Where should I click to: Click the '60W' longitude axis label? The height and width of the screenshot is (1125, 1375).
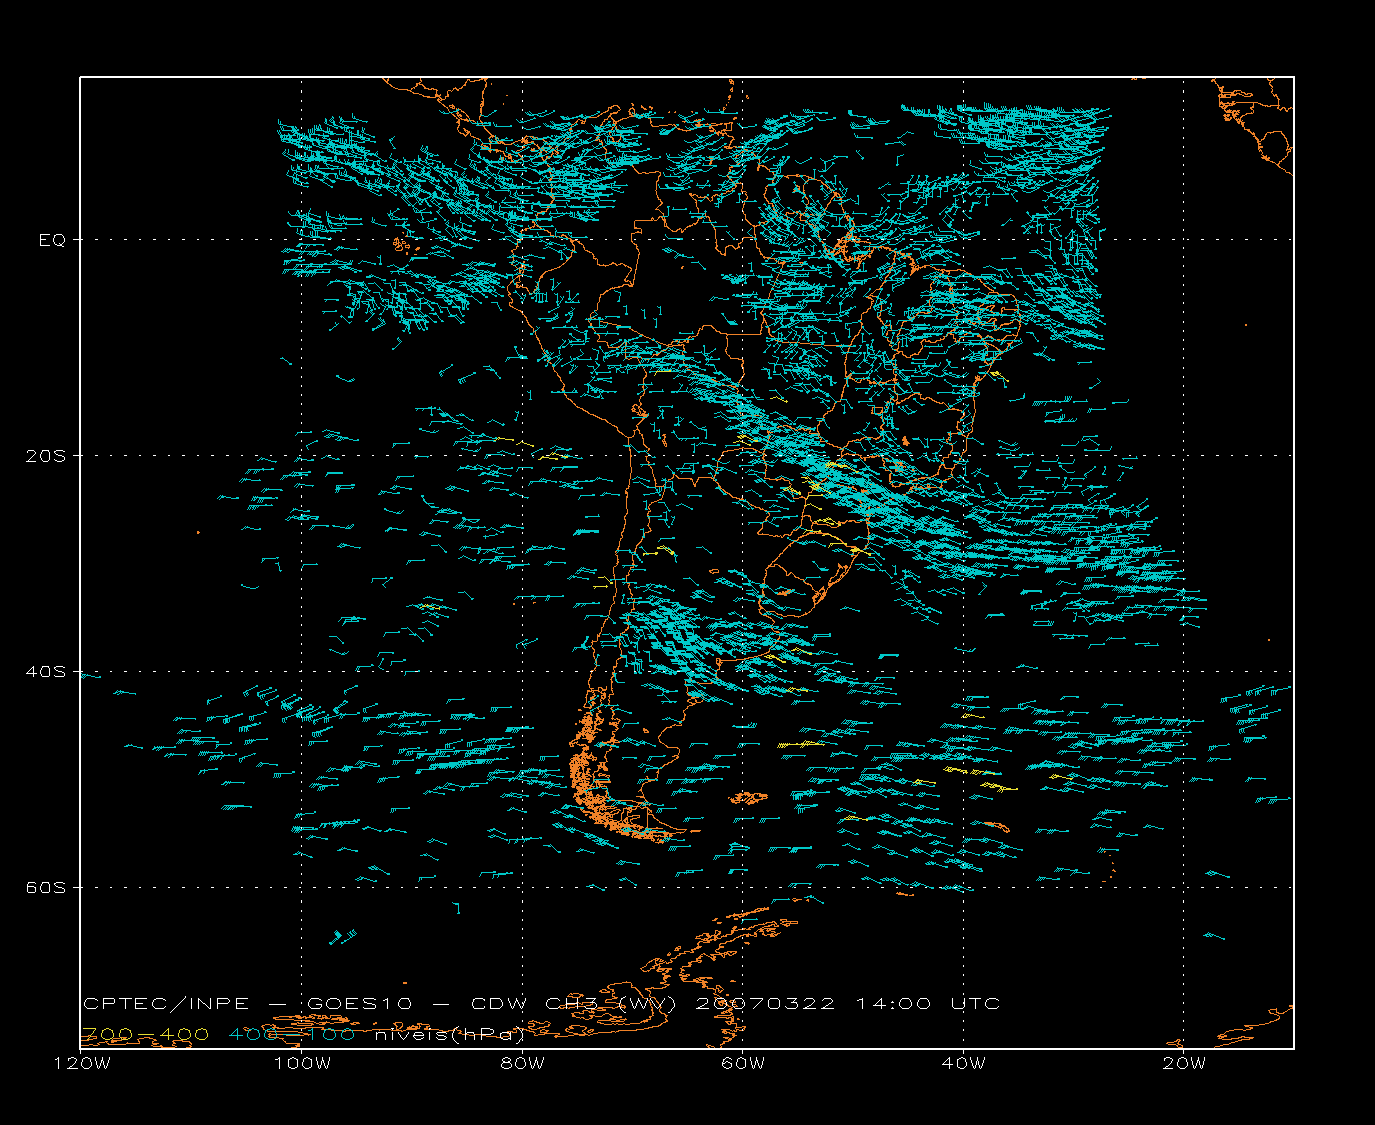[743, 1063]
